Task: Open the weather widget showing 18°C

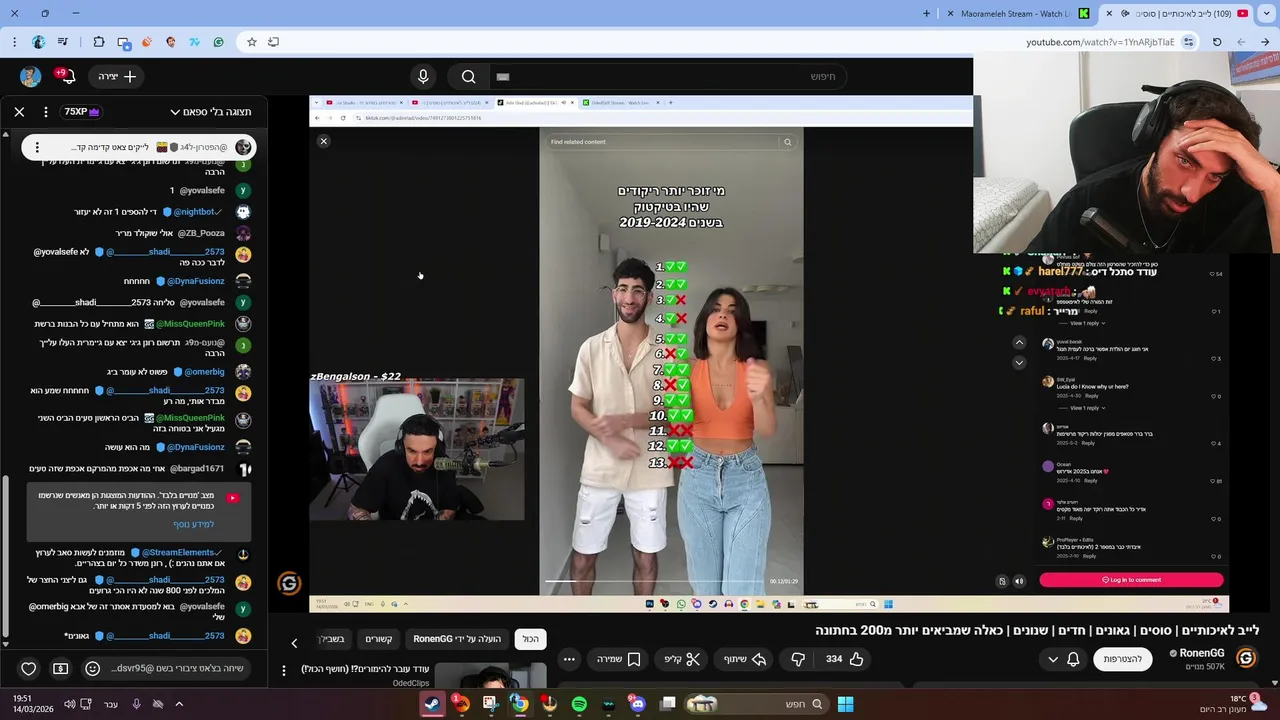Action: click(1232, 704)
